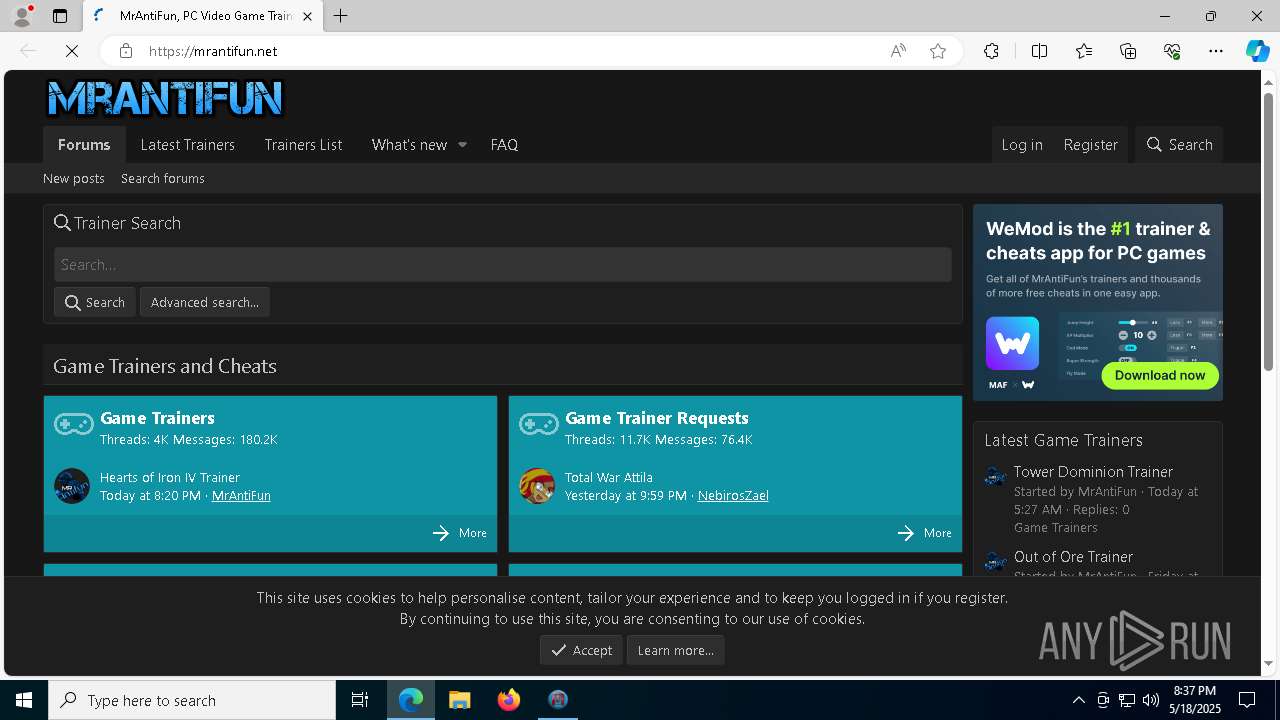Viewport: 1280px width, 720px height.
Task: Open Advanced search options
Action: point(205,302)
